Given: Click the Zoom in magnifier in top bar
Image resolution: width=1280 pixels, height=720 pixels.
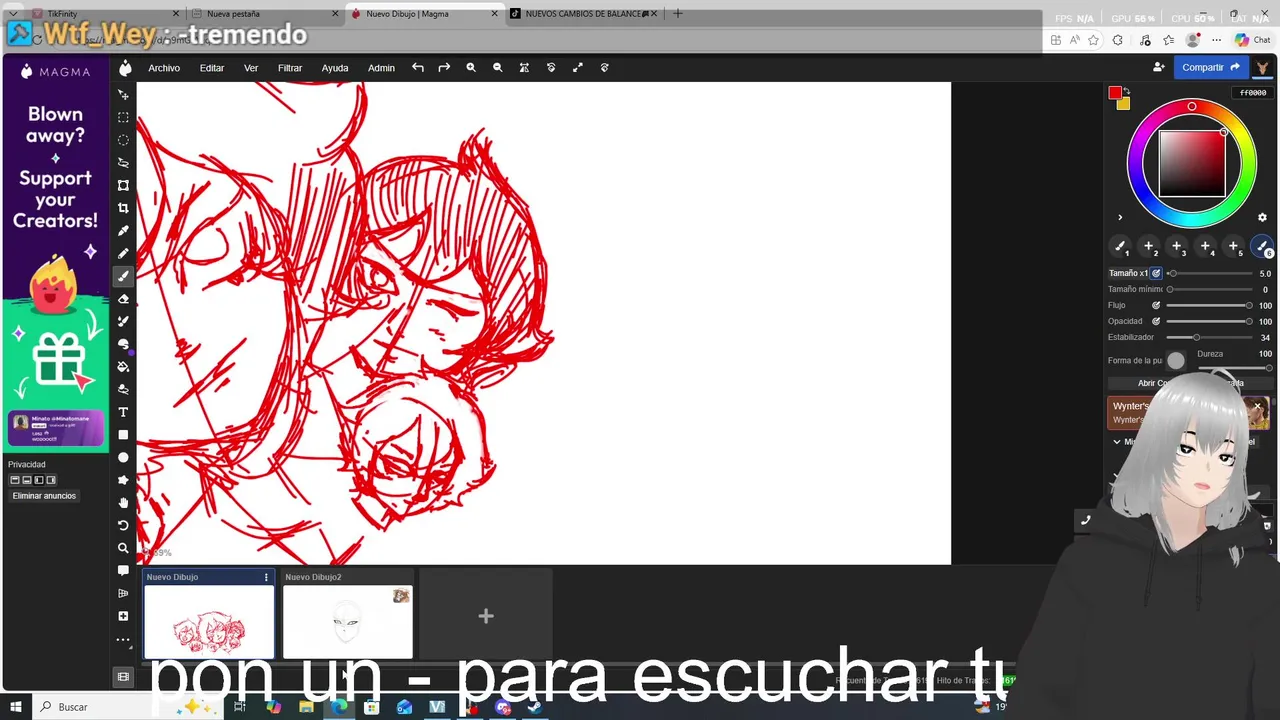Looking at the screenshot, I should tap(471, 68).
